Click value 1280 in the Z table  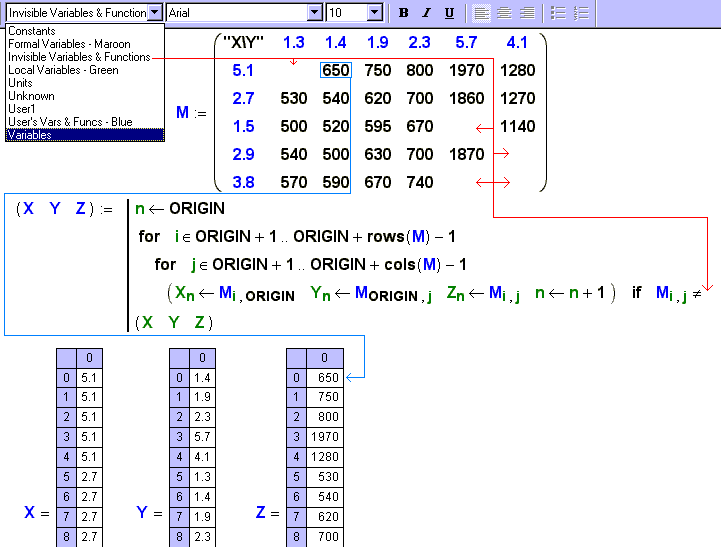click(325, 457)
